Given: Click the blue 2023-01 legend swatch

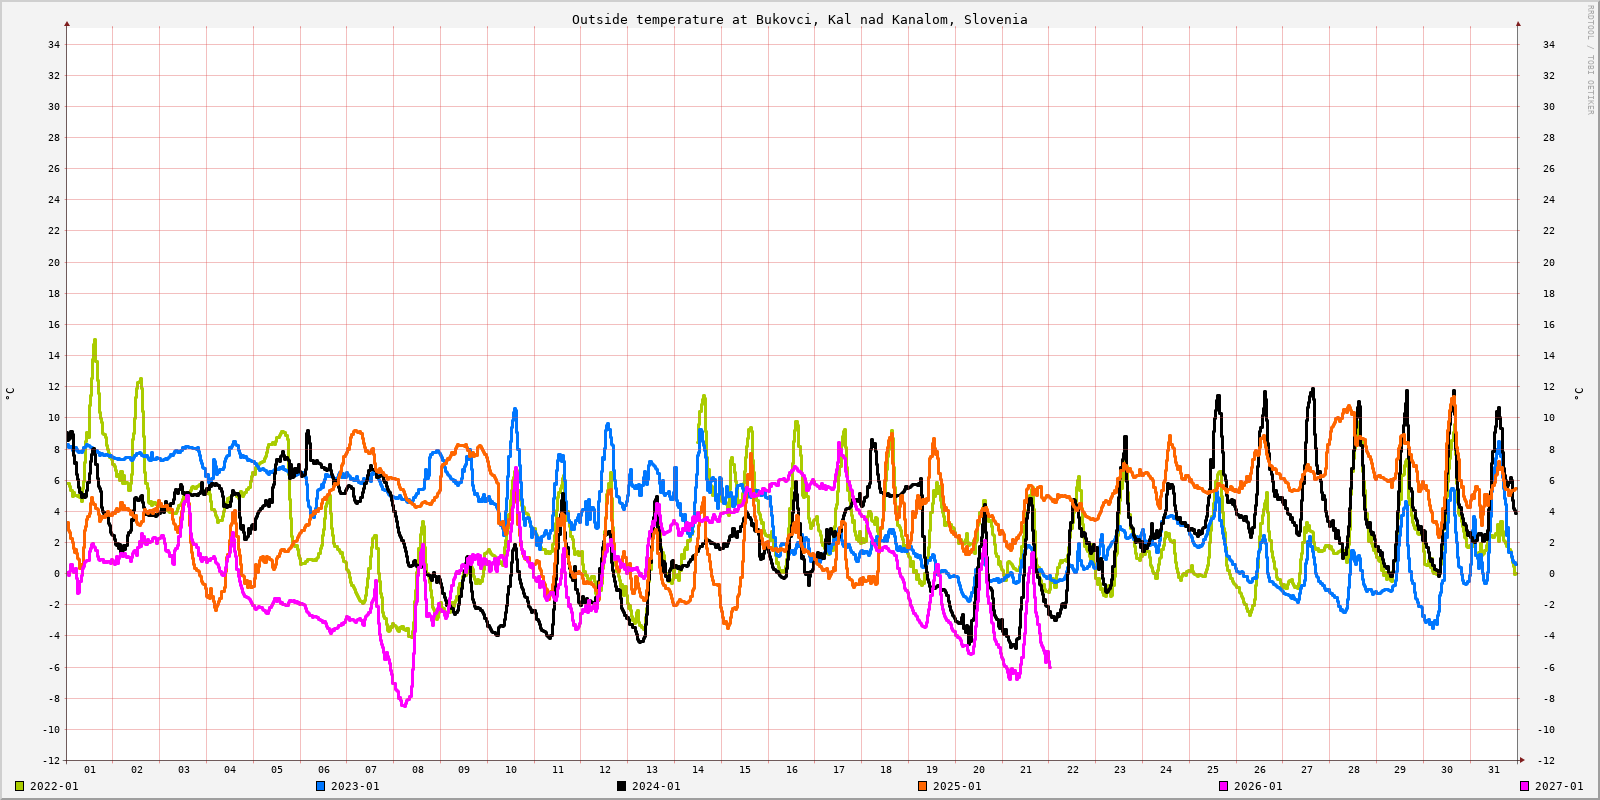Looking at the screenshot, I should (x=320, y=786).
